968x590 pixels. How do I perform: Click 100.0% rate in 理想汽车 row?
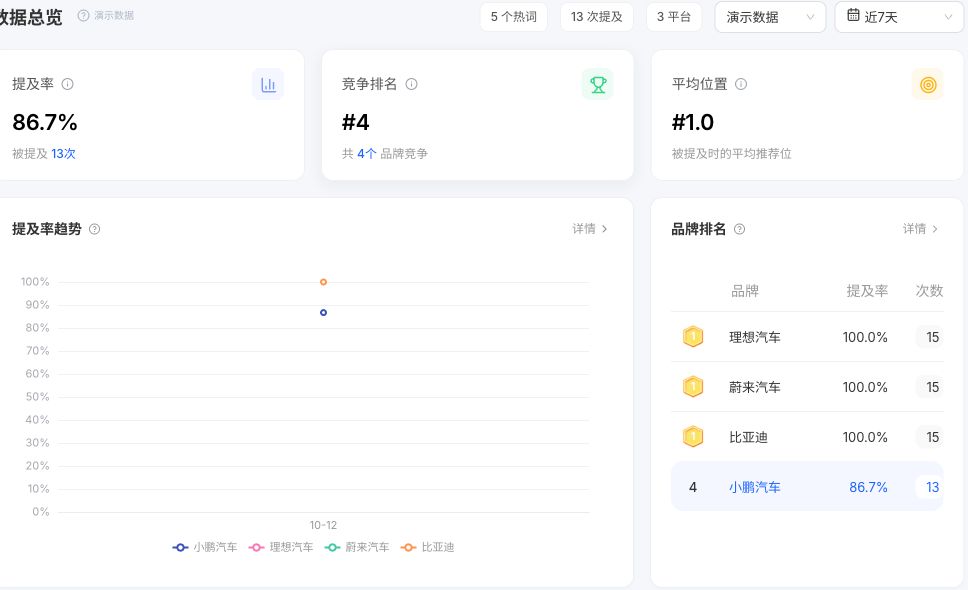(x=865, y=337)
